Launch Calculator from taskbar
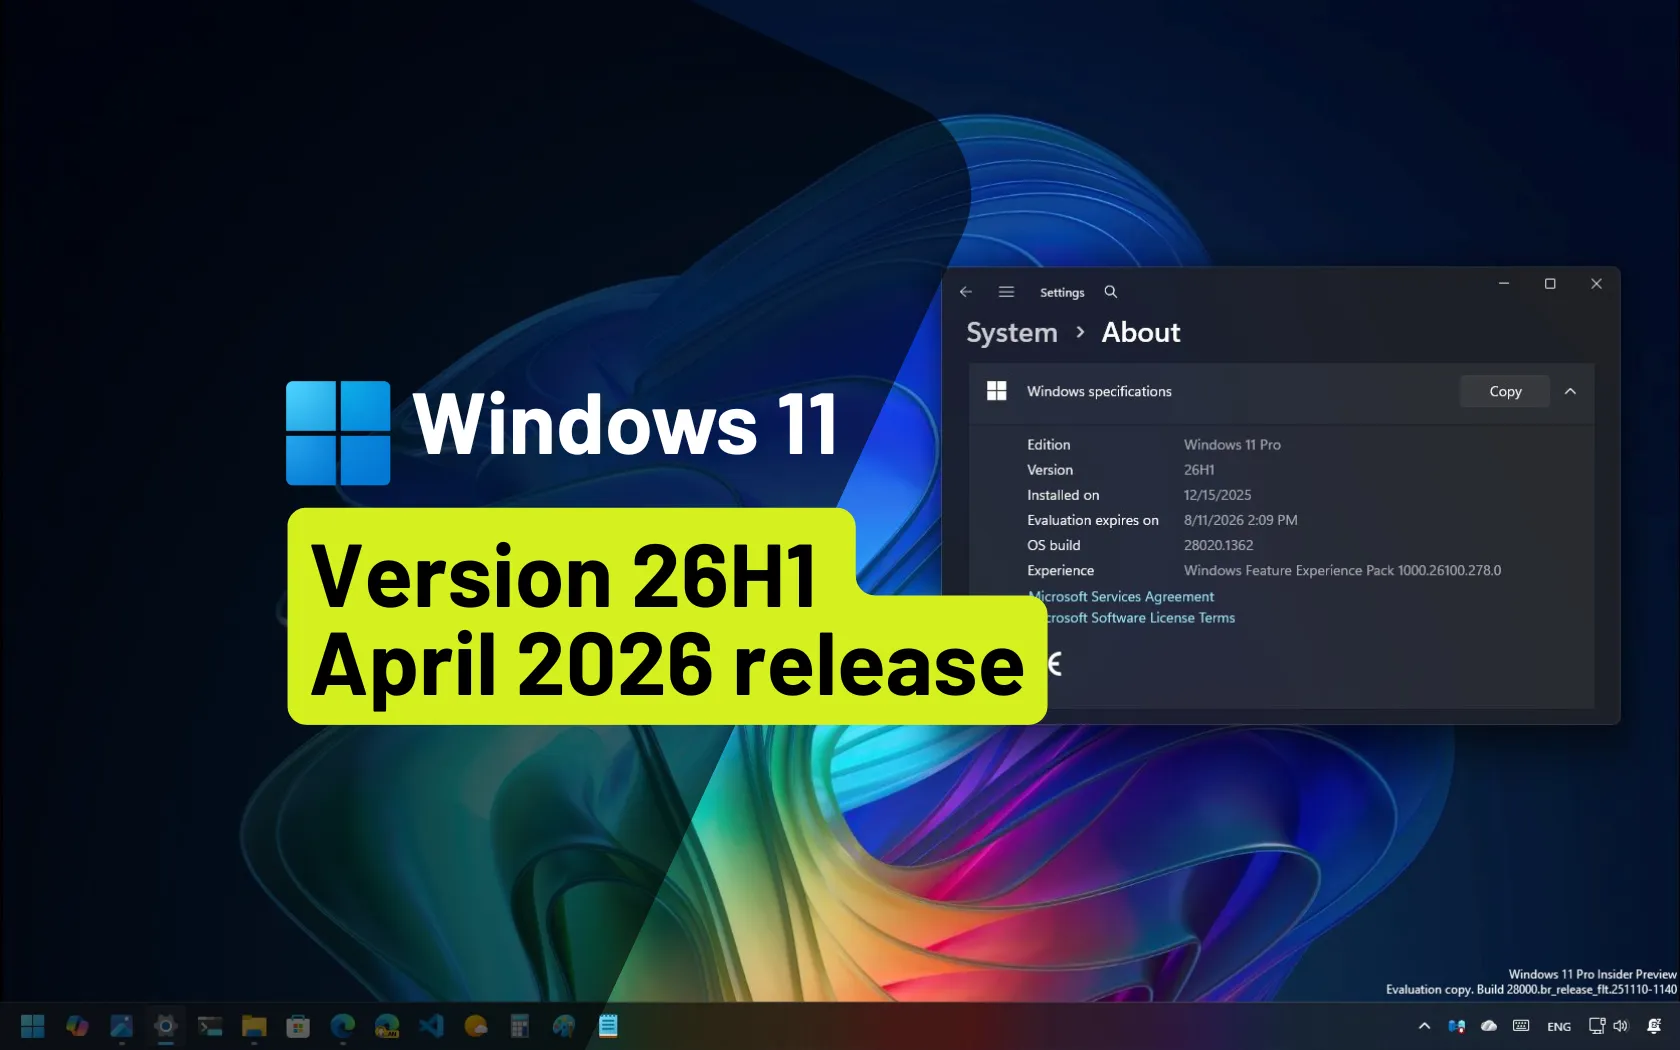The width and height of the screenshot is (1680, 1050). [x=519, y=1026]
